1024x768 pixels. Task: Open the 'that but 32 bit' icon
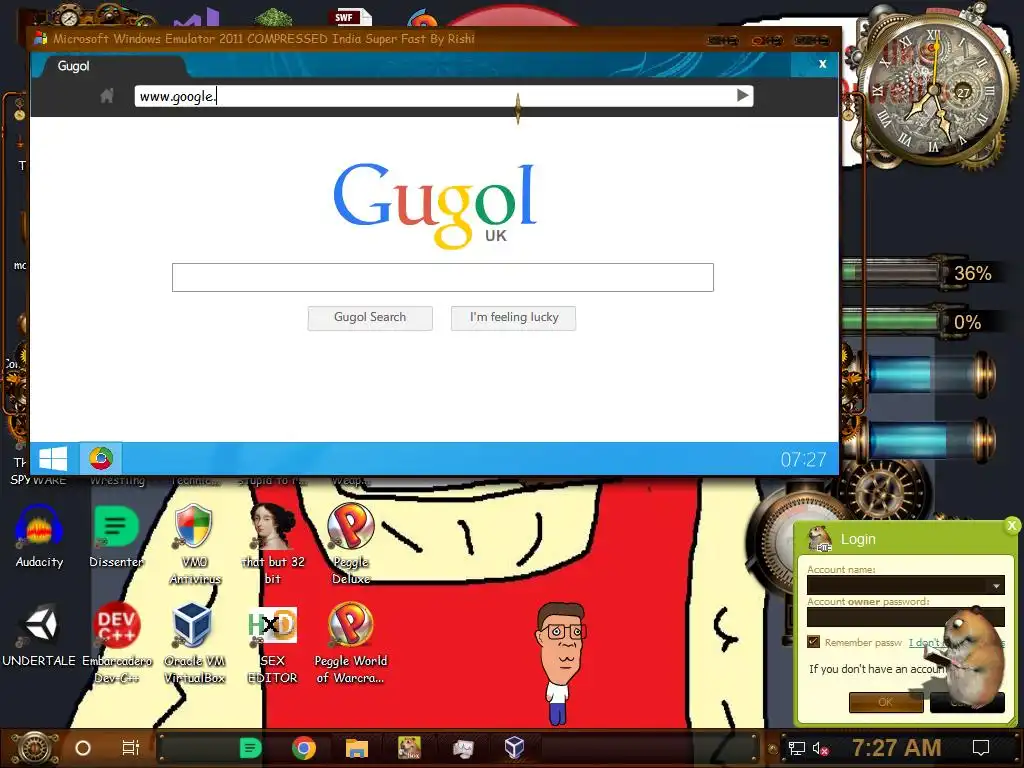click(x=273, y=544)
